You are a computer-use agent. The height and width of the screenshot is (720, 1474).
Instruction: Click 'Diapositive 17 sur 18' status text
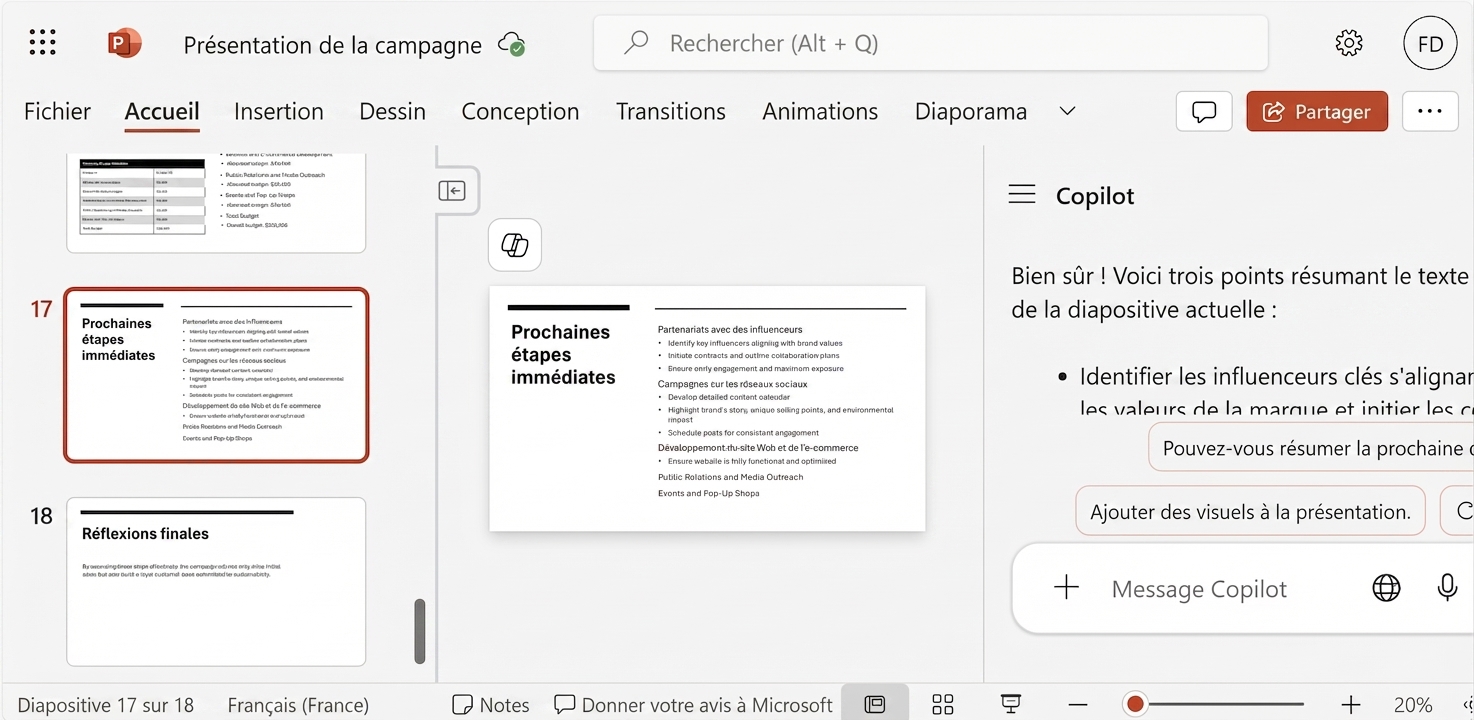[106, 705]
